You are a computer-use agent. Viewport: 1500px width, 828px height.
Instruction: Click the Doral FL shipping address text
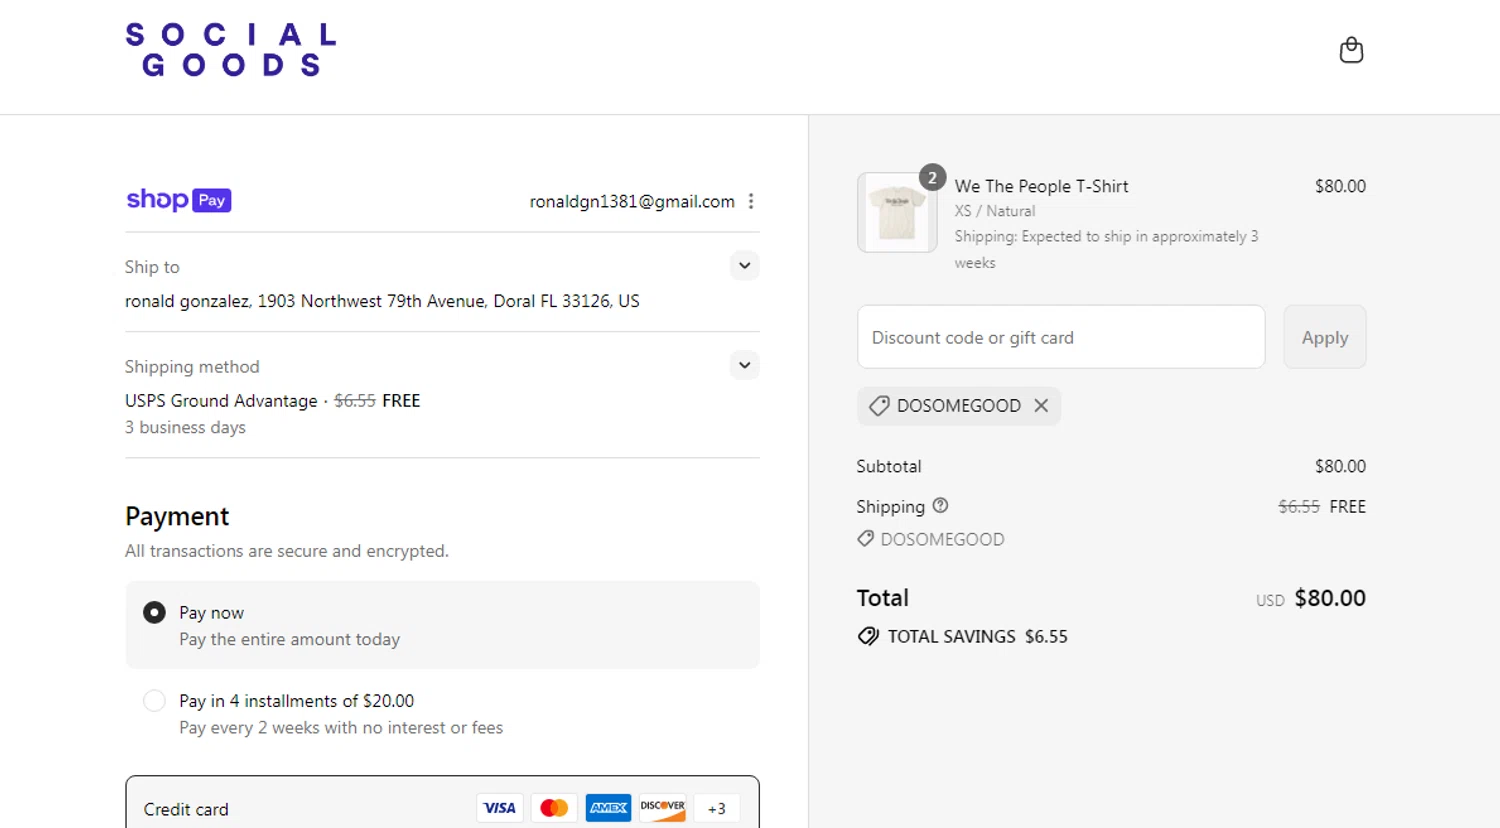(x=382, y=301)
